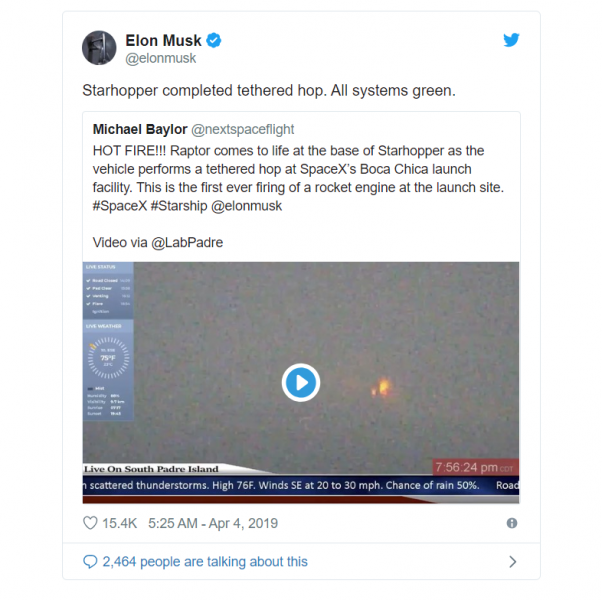Open the Elon Musk name link

click(163, 41)
